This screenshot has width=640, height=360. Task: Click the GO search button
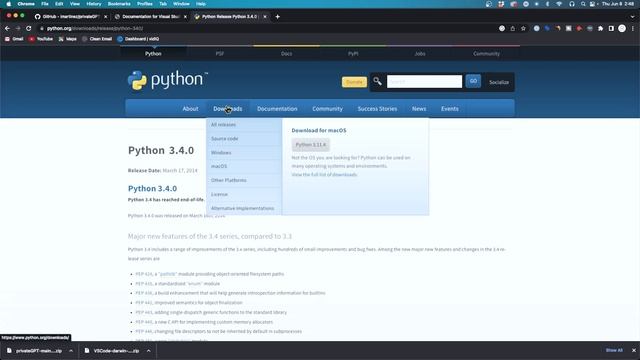(473, 81)
